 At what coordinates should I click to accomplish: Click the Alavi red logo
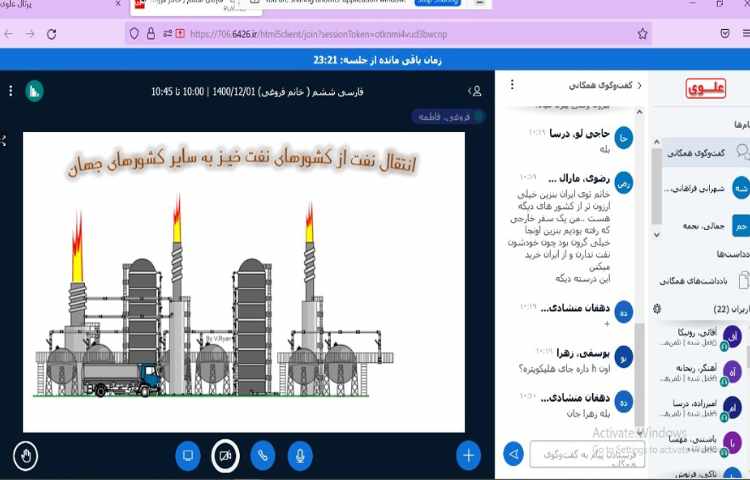(706, 88)
